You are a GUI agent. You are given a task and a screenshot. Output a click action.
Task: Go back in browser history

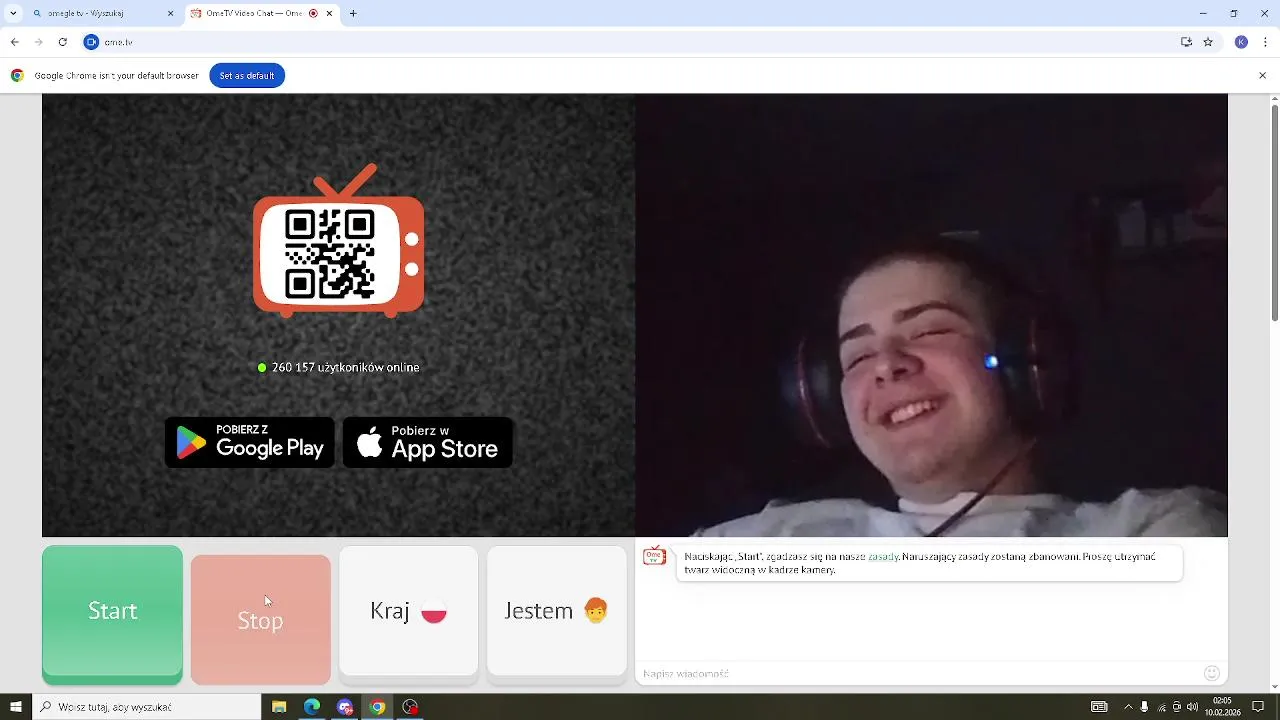[x=14, y=42]
